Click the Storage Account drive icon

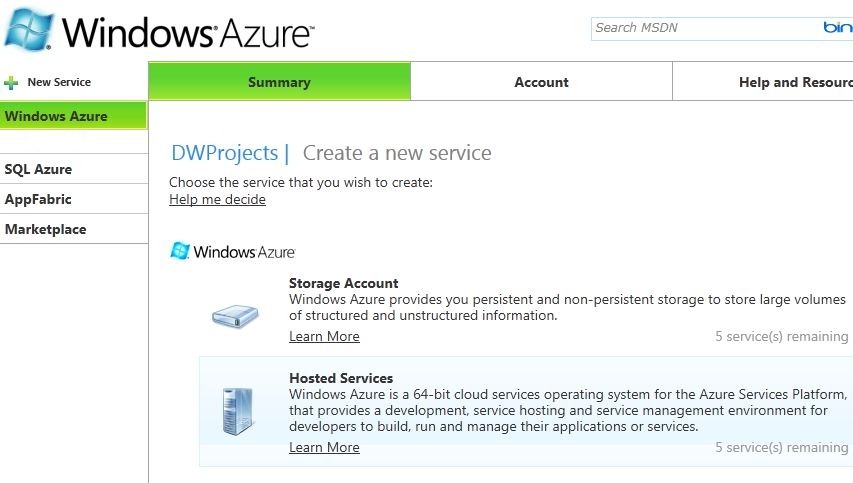point(235,316)
